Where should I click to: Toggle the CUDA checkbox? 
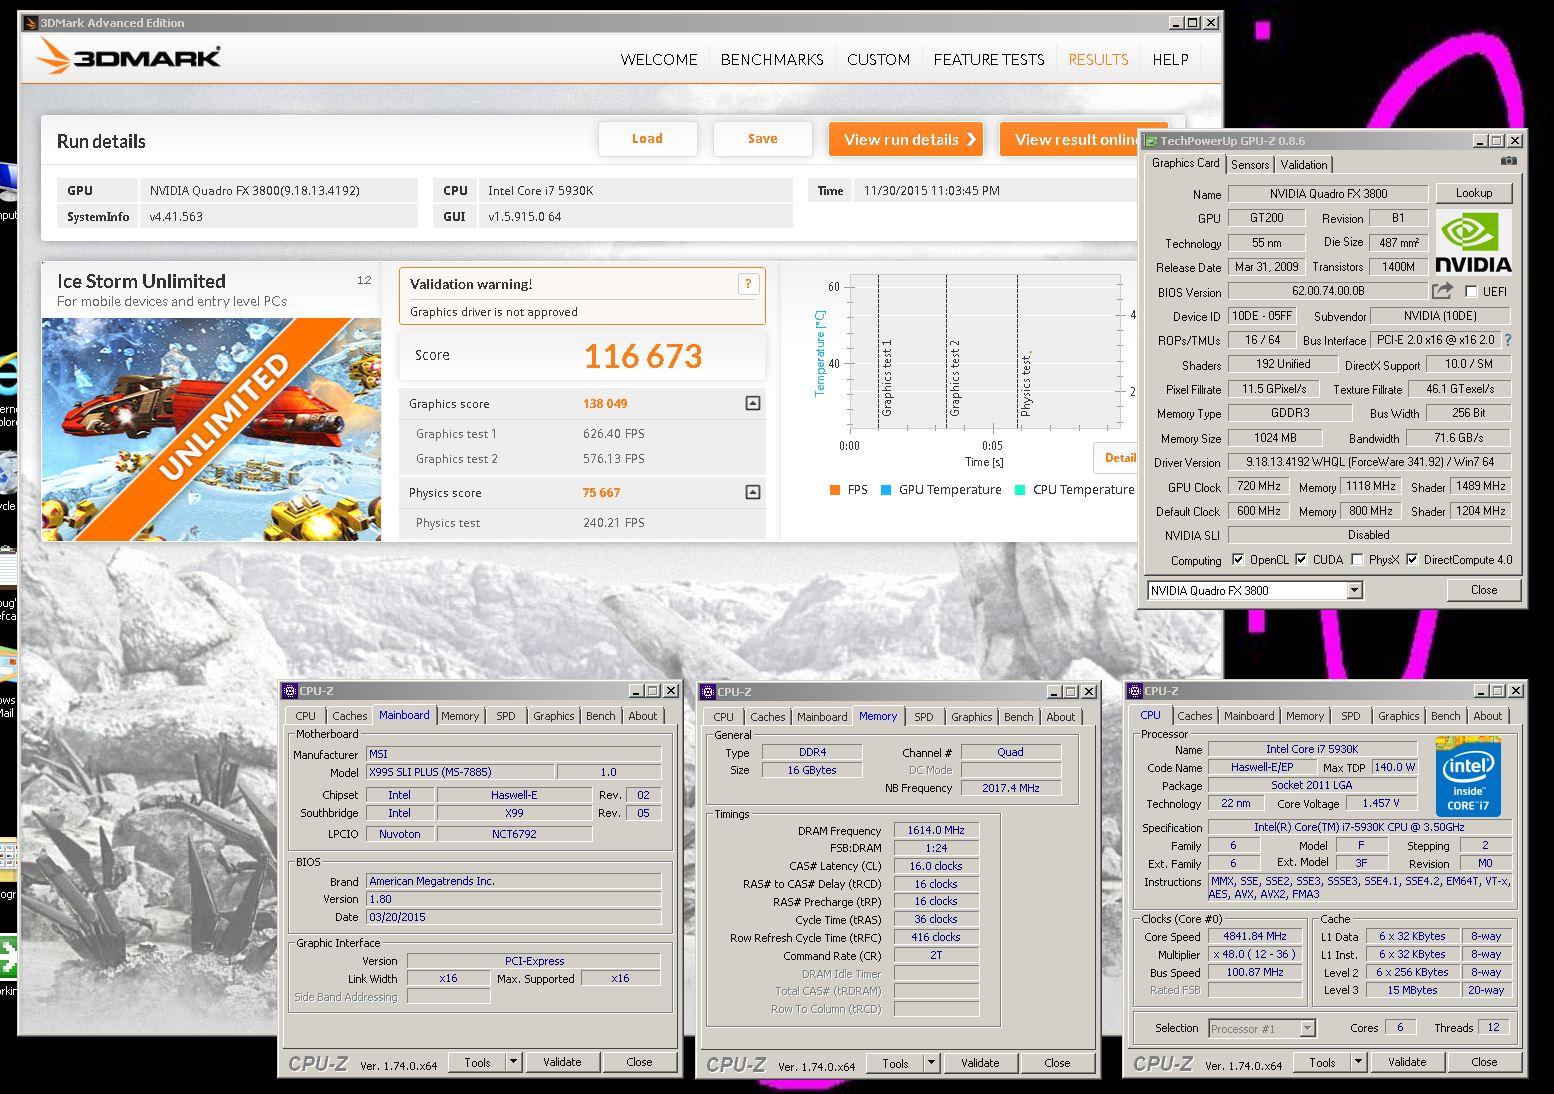pos(1301,560)
